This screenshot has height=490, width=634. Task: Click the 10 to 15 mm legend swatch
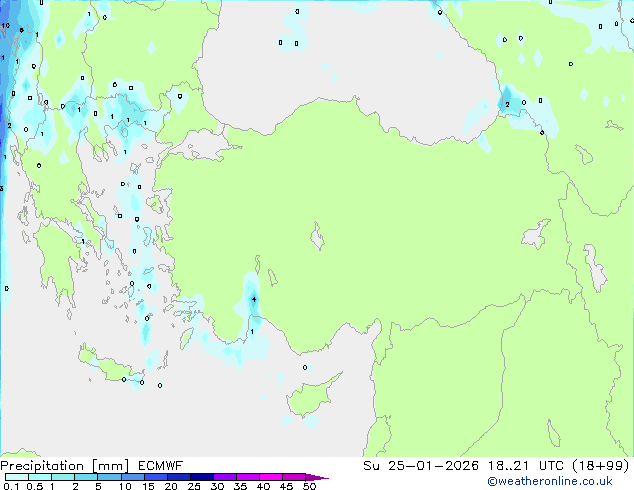point(132,477)
